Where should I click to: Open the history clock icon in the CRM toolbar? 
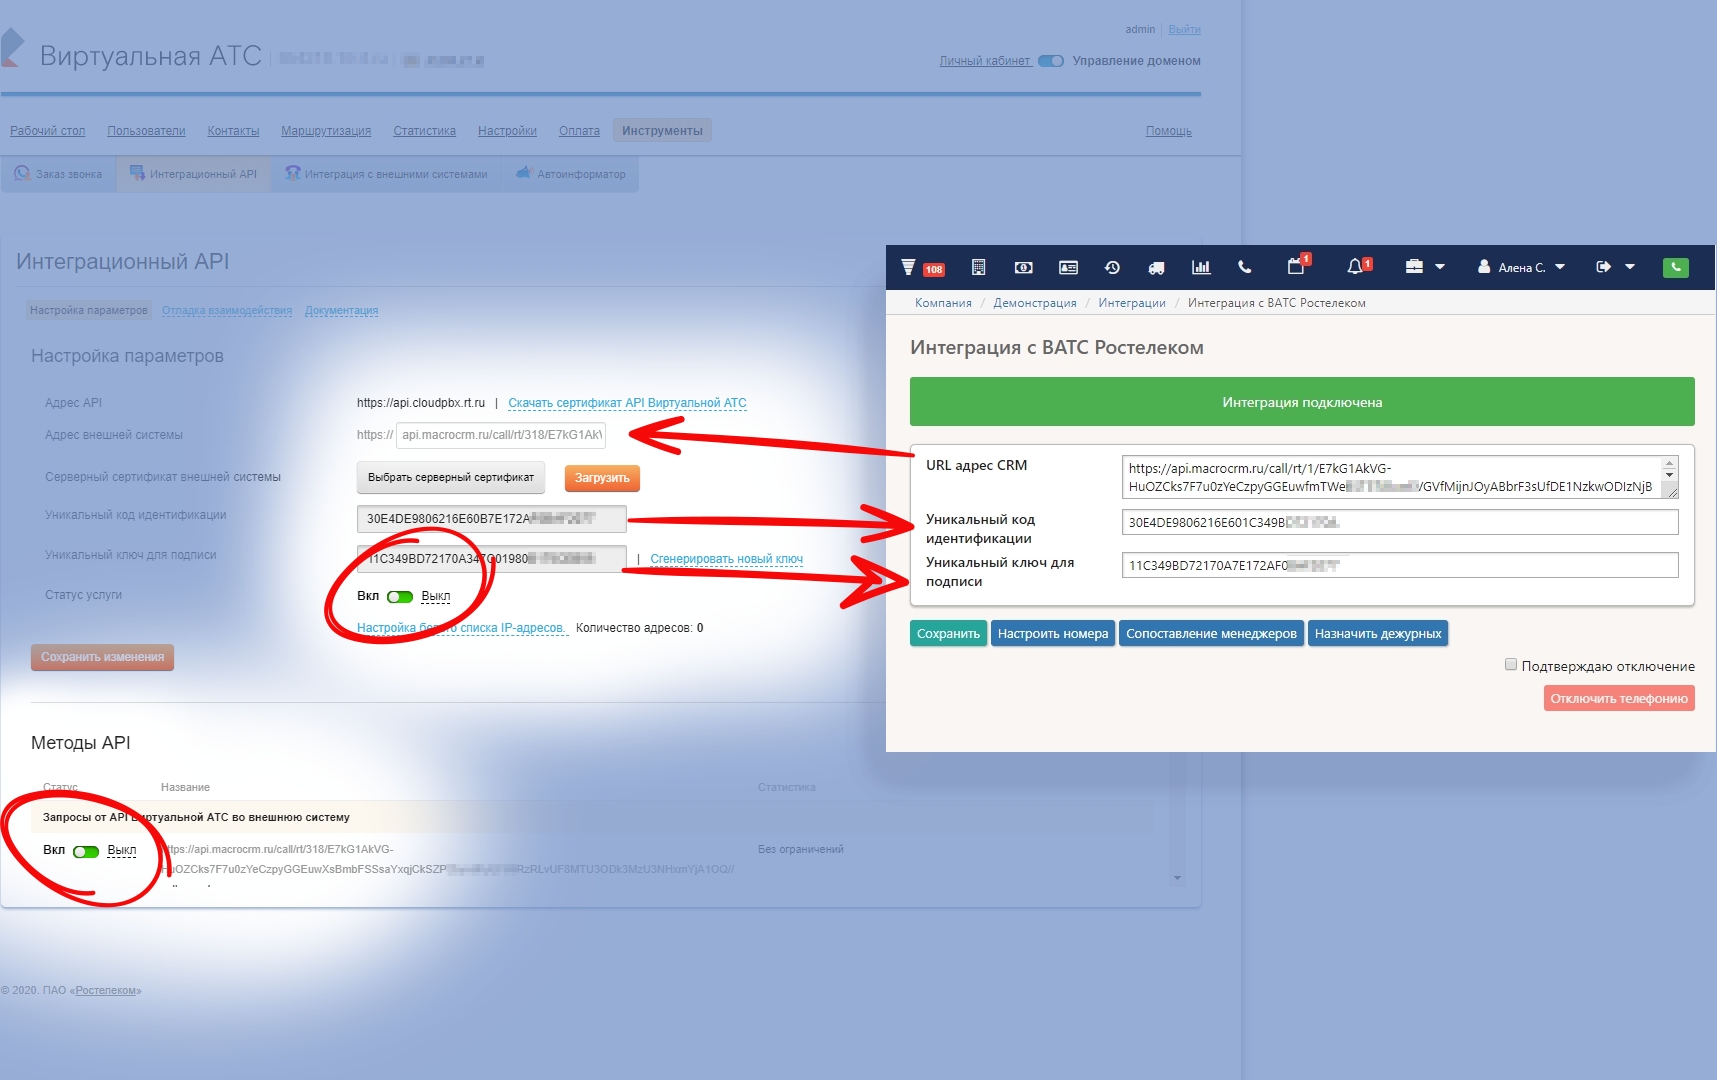pos(1112,267)
